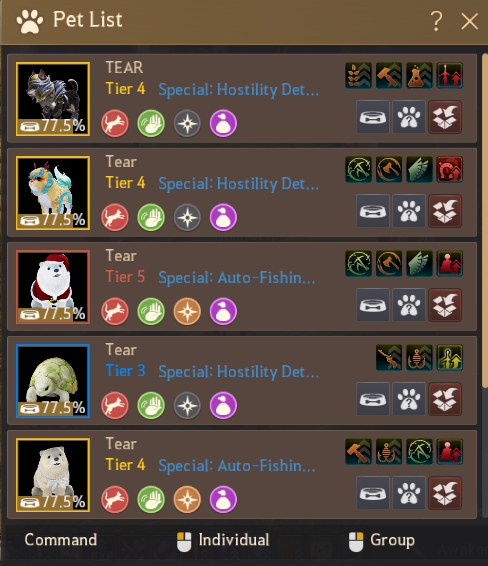
Task: Click the alchemy flask skill icon
Action: [419, 75]
